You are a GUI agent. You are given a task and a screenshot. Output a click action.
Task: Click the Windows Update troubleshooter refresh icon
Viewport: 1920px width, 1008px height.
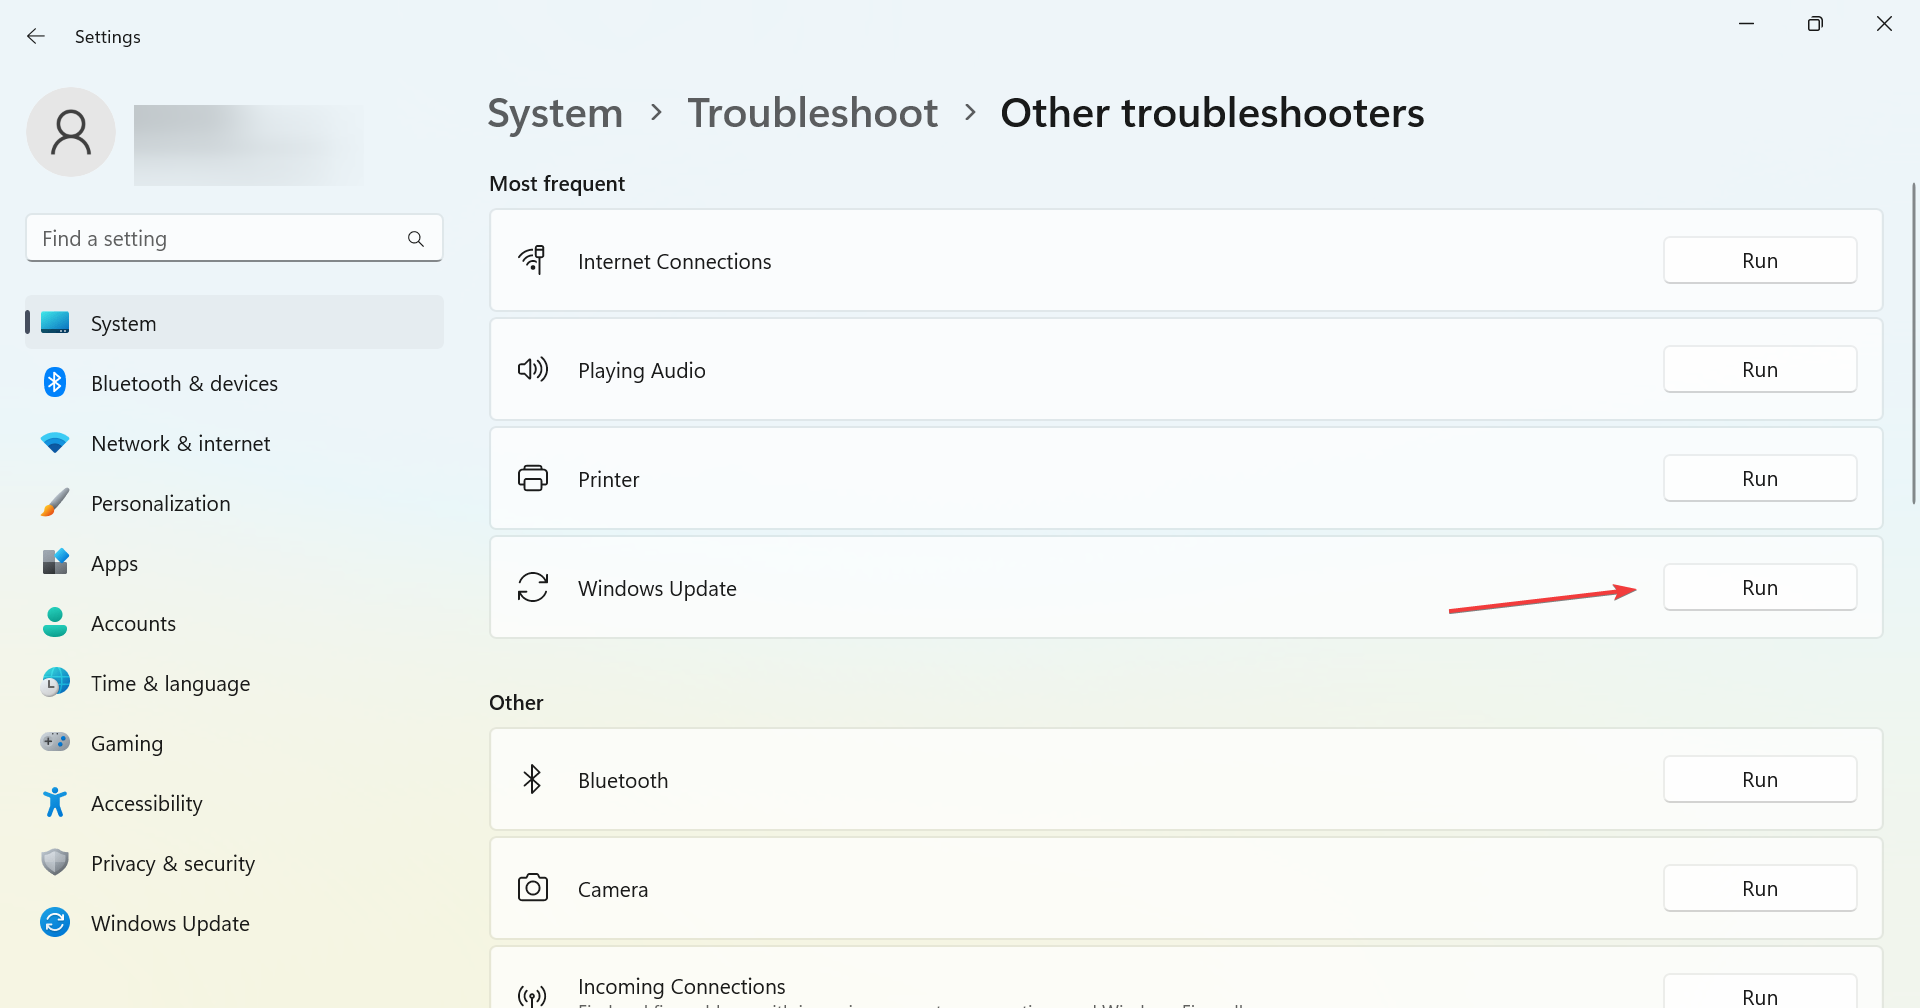point(532,587)
